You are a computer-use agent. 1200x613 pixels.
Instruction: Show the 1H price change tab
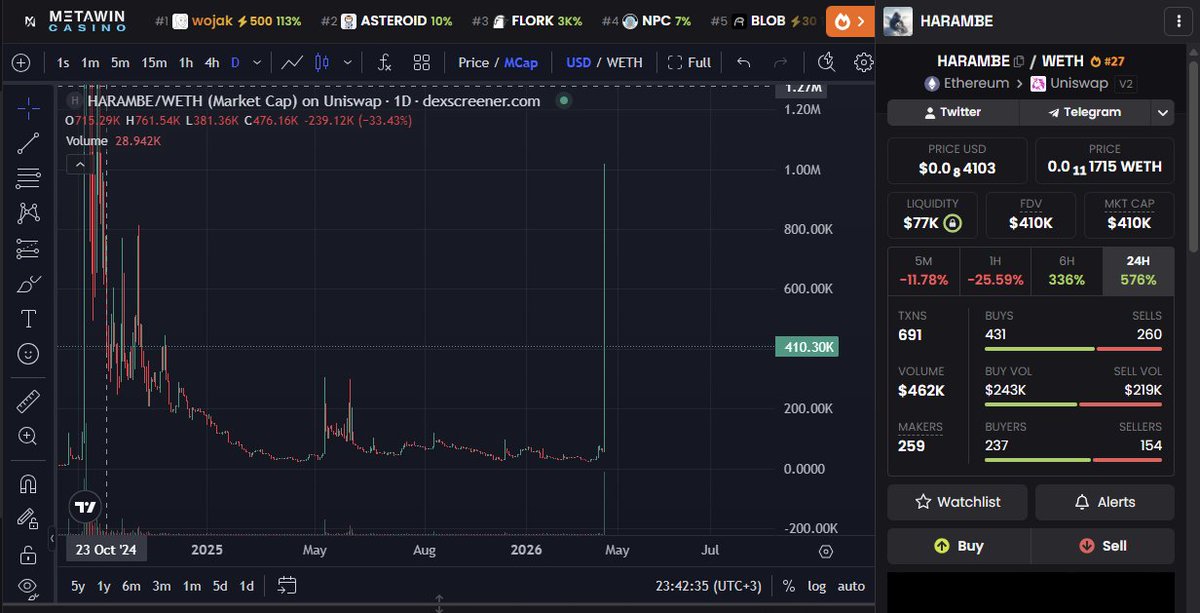(995, 271)
